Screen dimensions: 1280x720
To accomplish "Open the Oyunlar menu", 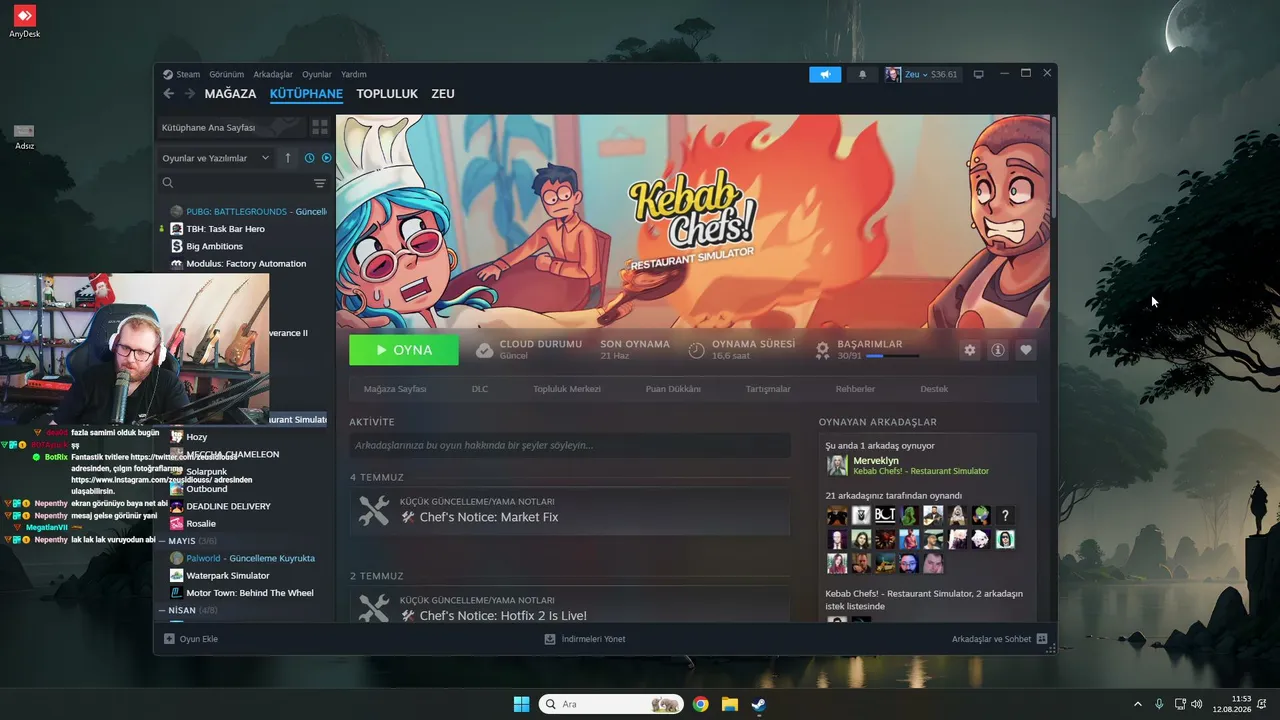I will [317, 74].
